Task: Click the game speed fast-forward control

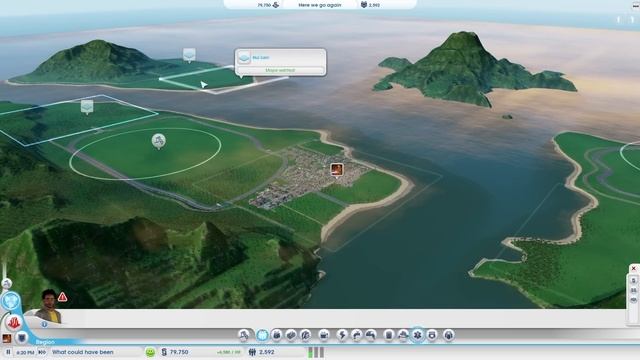Action: (x=42, y=352)
